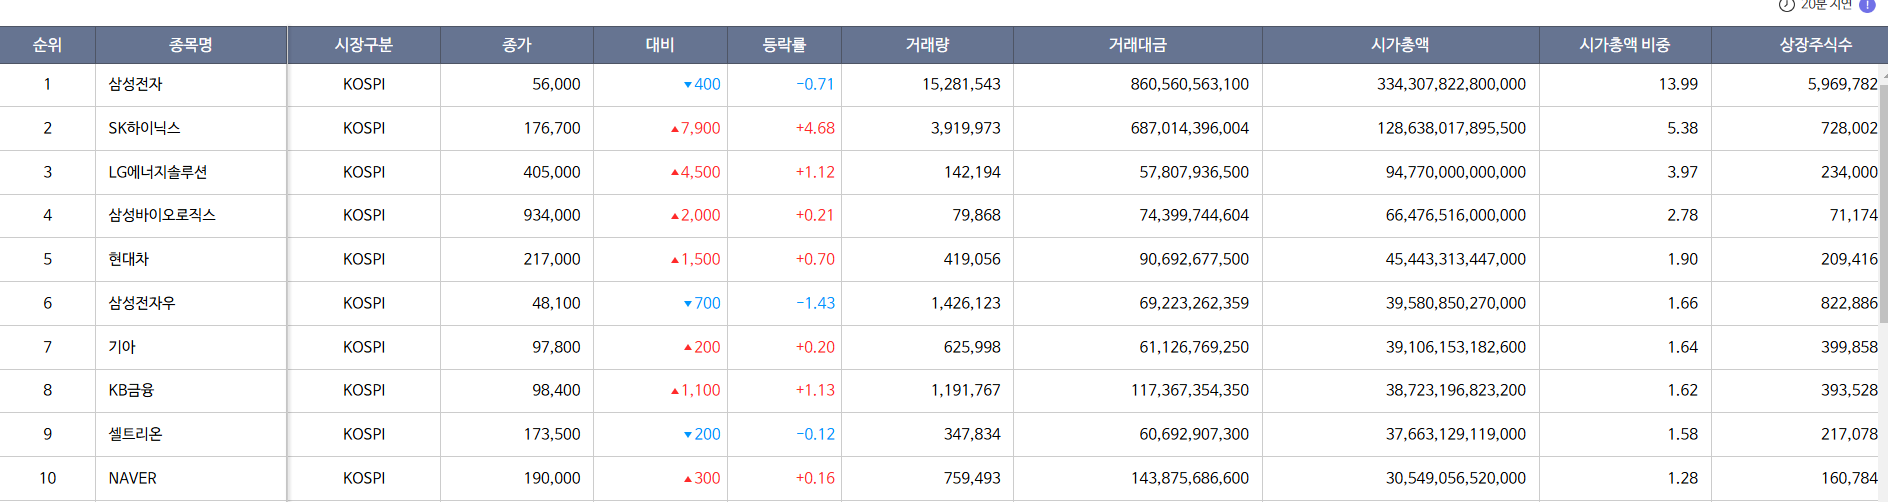Open the 기아 stock name
The width and height of the screenshot is (1888, 502).
point(122,347)
